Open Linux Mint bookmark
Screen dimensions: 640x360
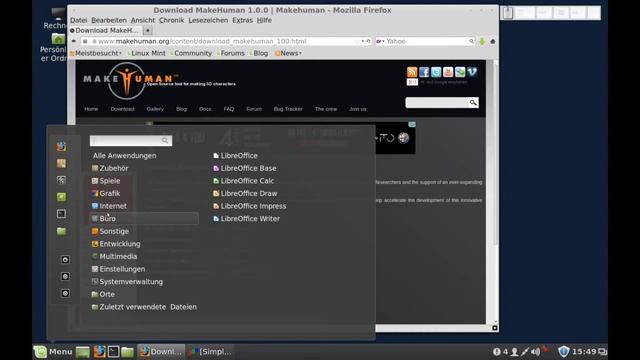point(147,53)
